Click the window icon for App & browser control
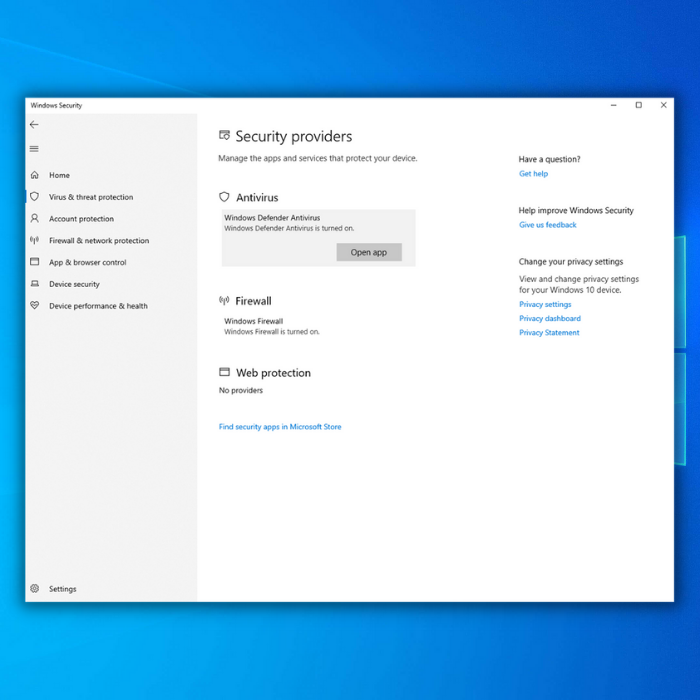Viewport: 700px width, 700px height. pyautogui.click(x=34, y=262)
